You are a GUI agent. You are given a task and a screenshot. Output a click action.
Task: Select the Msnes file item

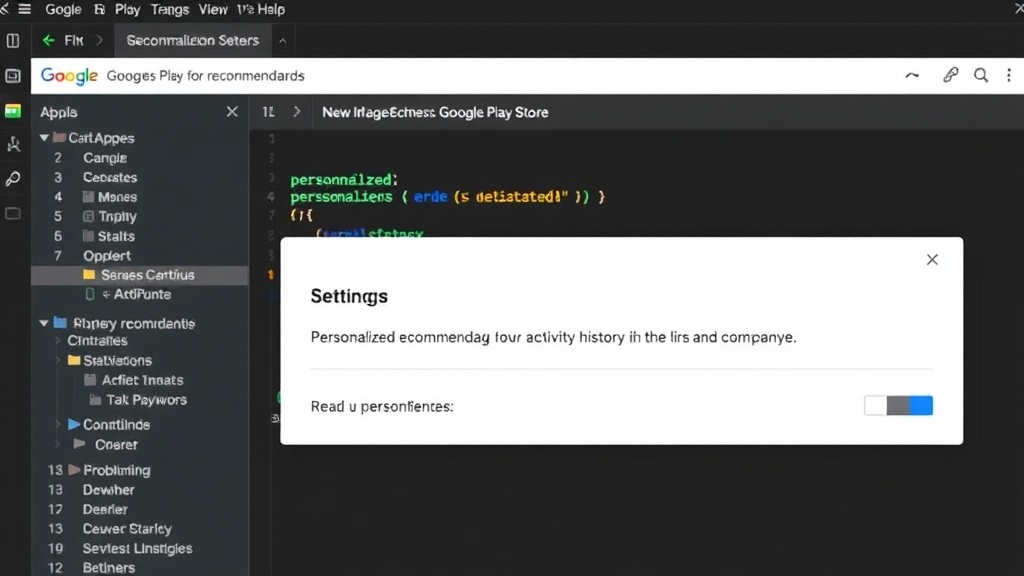[x=110, y=197]
